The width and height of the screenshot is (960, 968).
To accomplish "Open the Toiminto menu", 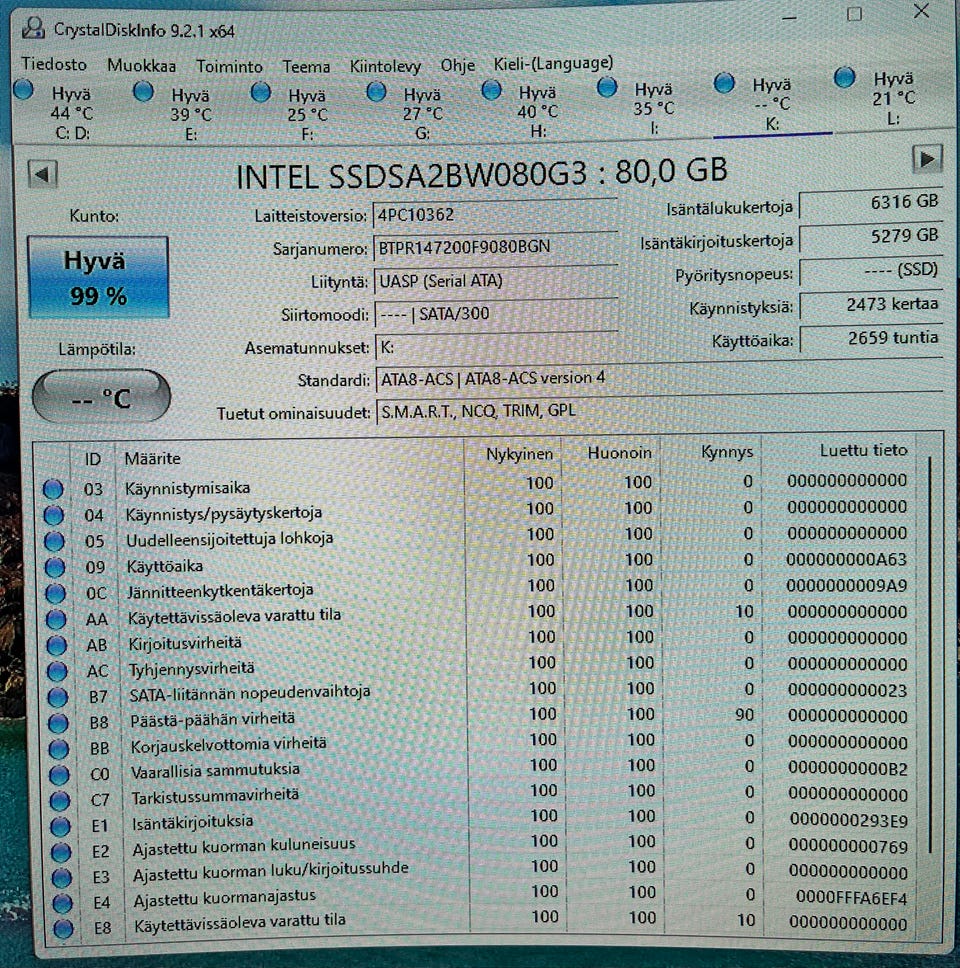I will [229, 66].
